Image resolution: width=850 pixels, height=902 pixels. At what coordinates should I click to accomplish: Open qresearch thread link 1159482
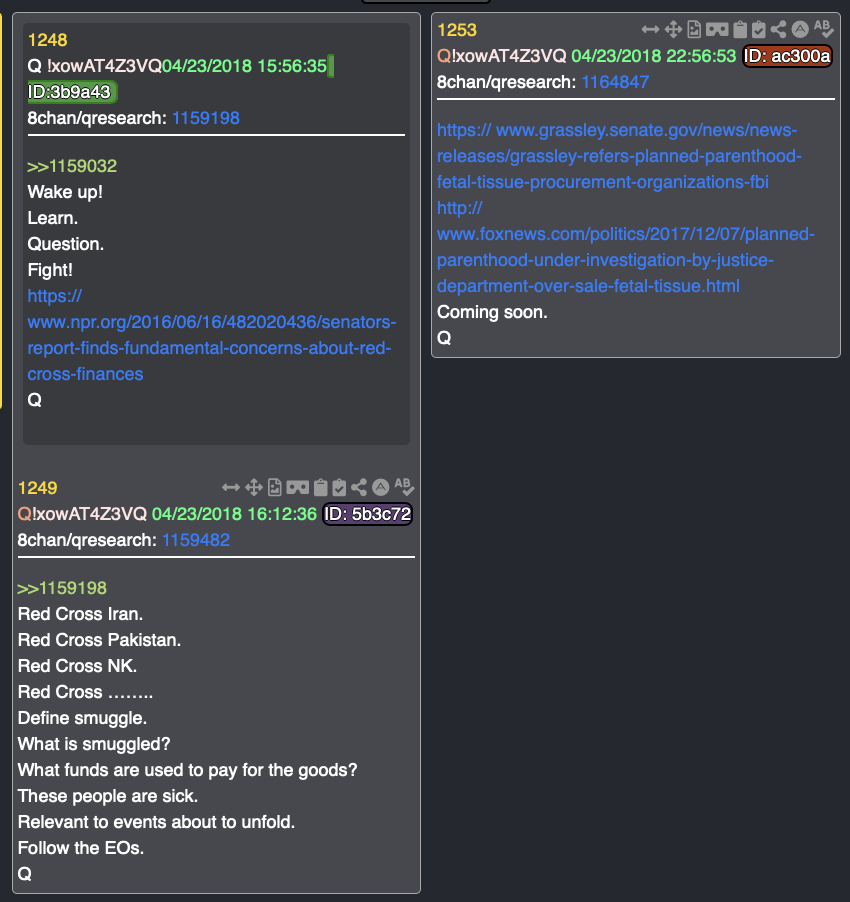(x=196, y=540)
